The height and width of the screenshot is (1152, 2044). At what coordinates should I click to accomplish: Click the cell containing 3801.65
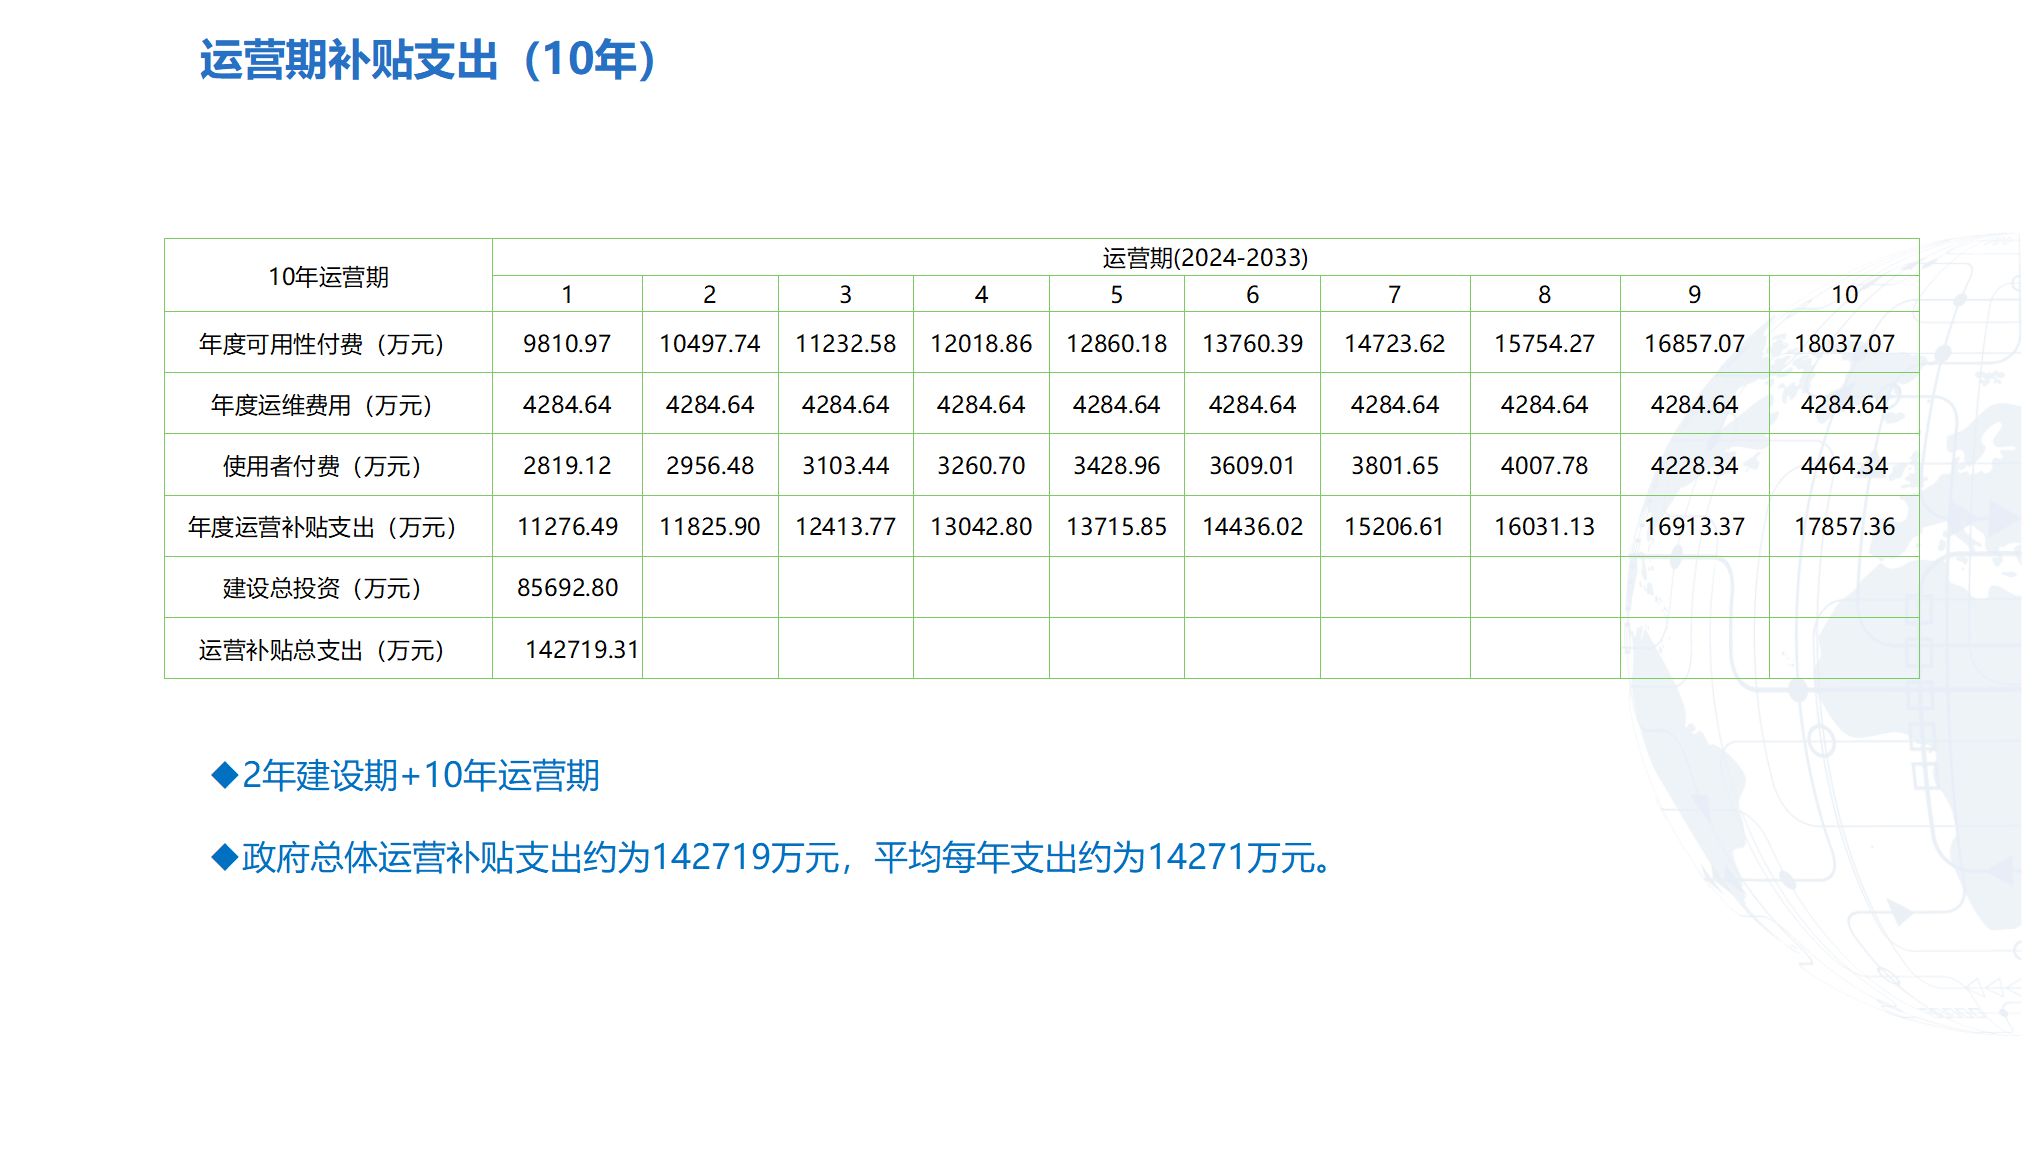click(x=1394, y=466)
